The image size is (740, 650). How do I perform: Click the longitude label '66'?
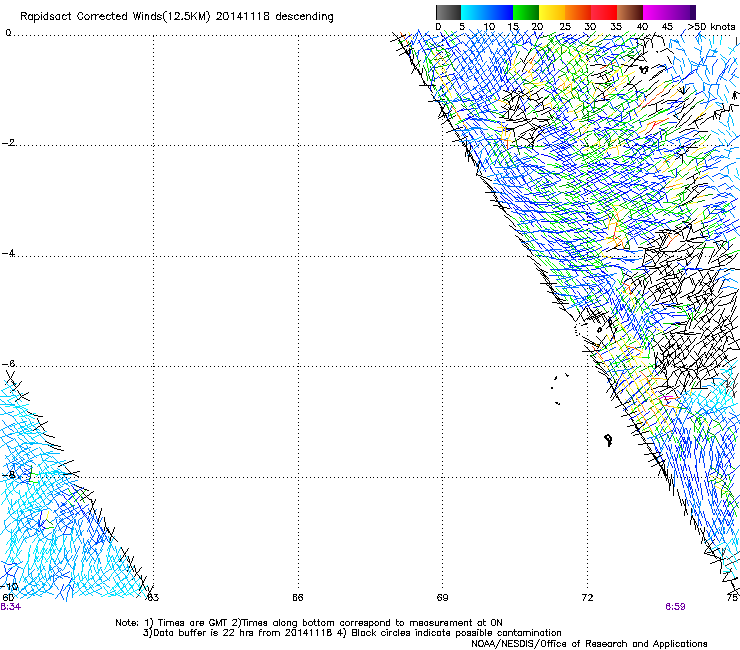[297, 598]
